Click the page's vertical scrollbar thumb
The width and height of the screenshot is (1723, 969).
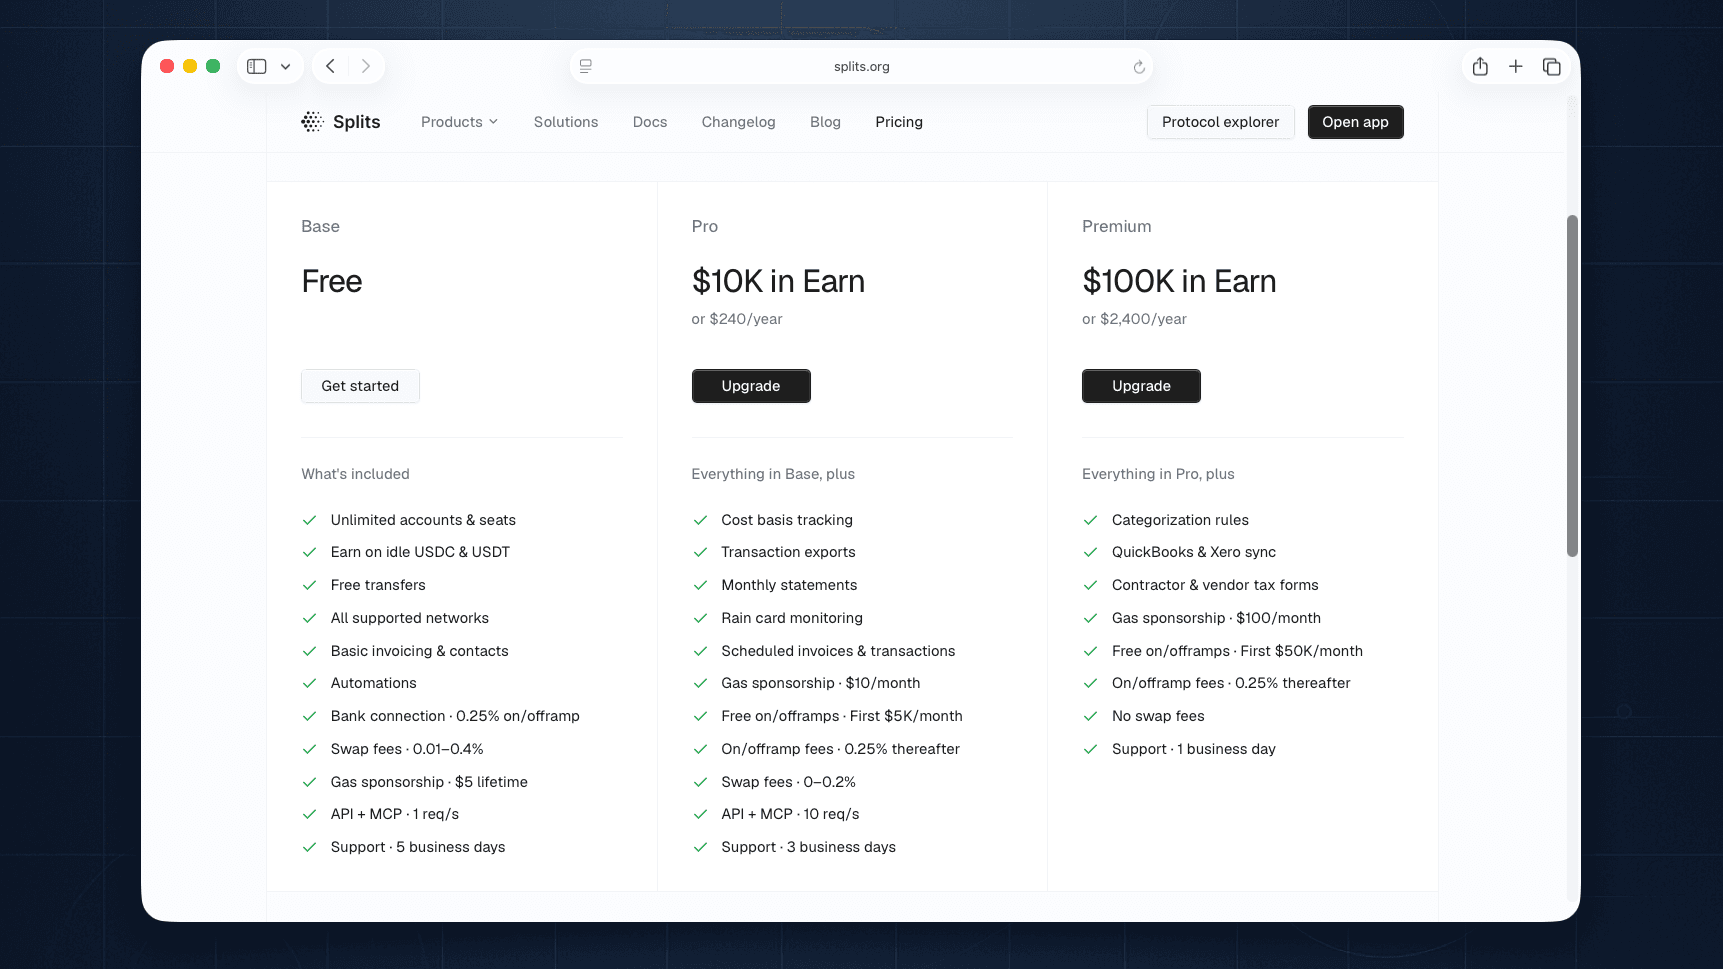coord(1572,385)
